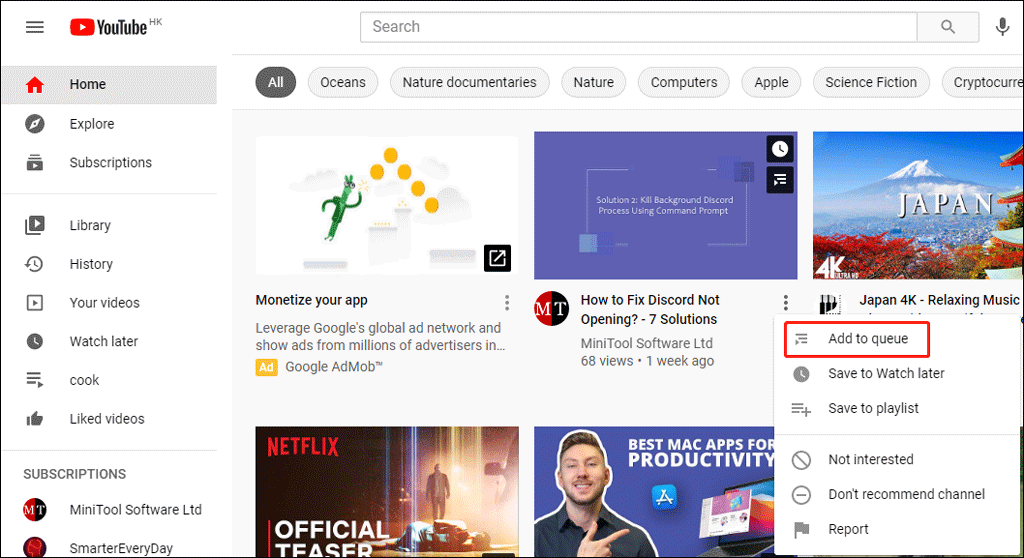
Task: Open Google AdMob advertiser link
Action: (x=334, y=367)
